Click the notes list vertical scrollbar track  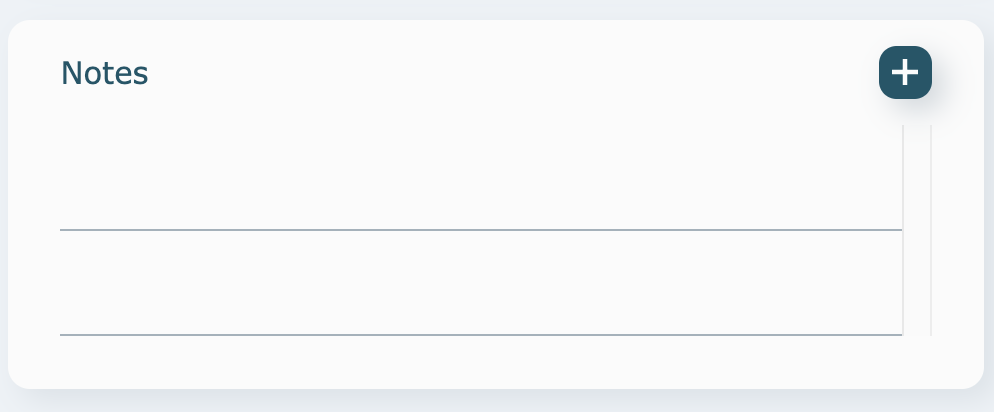point(917,230)
